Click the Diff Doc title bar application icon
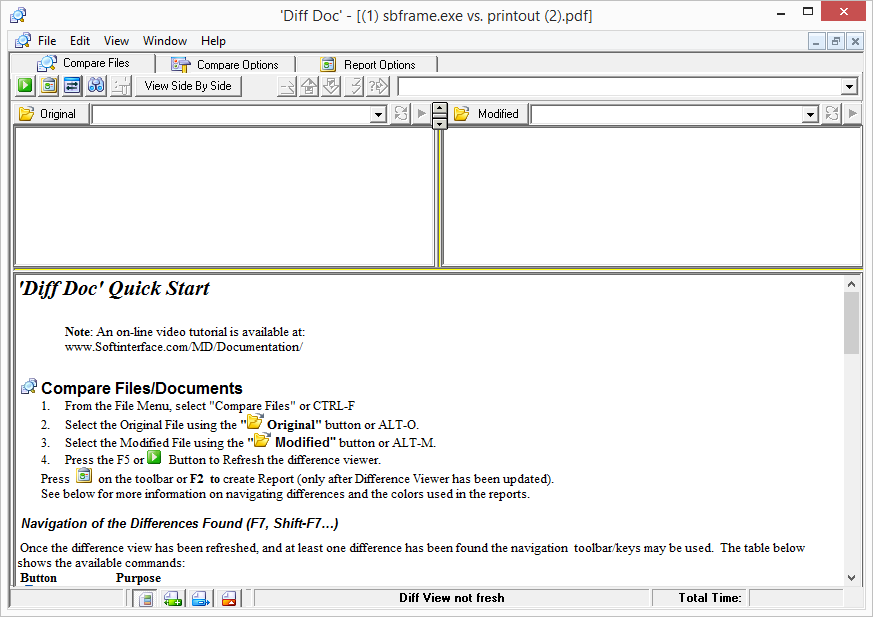Screen dimensions: 873x617 [18, 15]
